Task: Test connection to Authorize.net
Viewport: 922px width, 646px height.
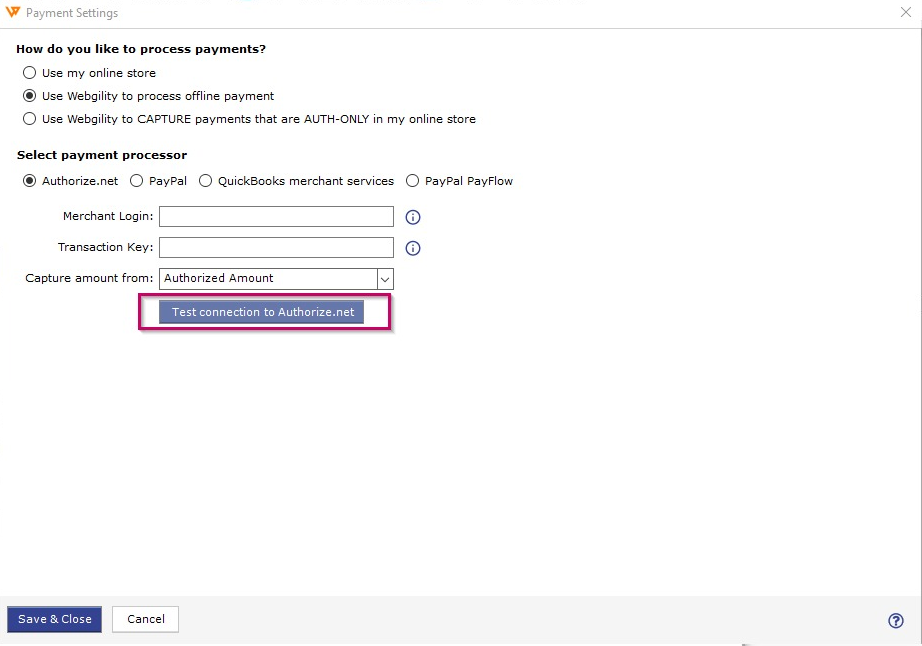Action: [x=262, y=312]
